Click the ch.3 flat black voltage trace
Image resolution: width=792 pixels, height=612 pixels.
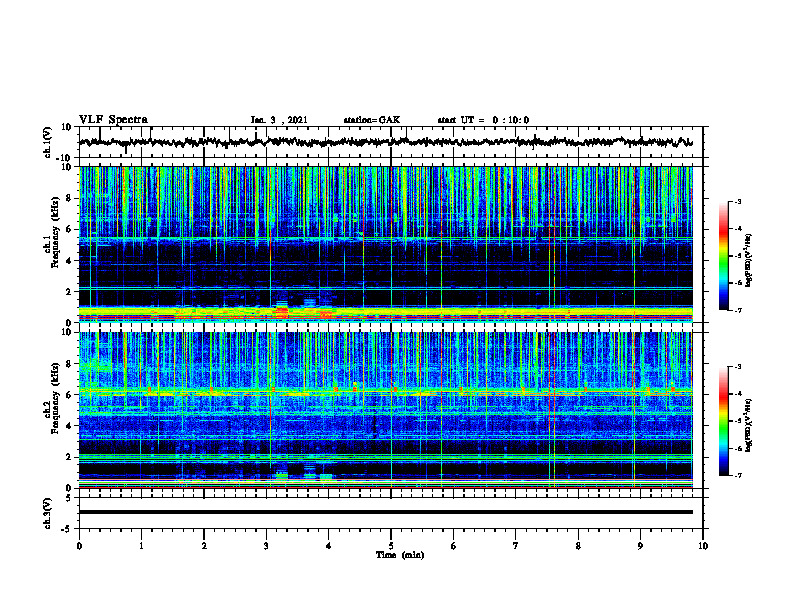point(386,512)
